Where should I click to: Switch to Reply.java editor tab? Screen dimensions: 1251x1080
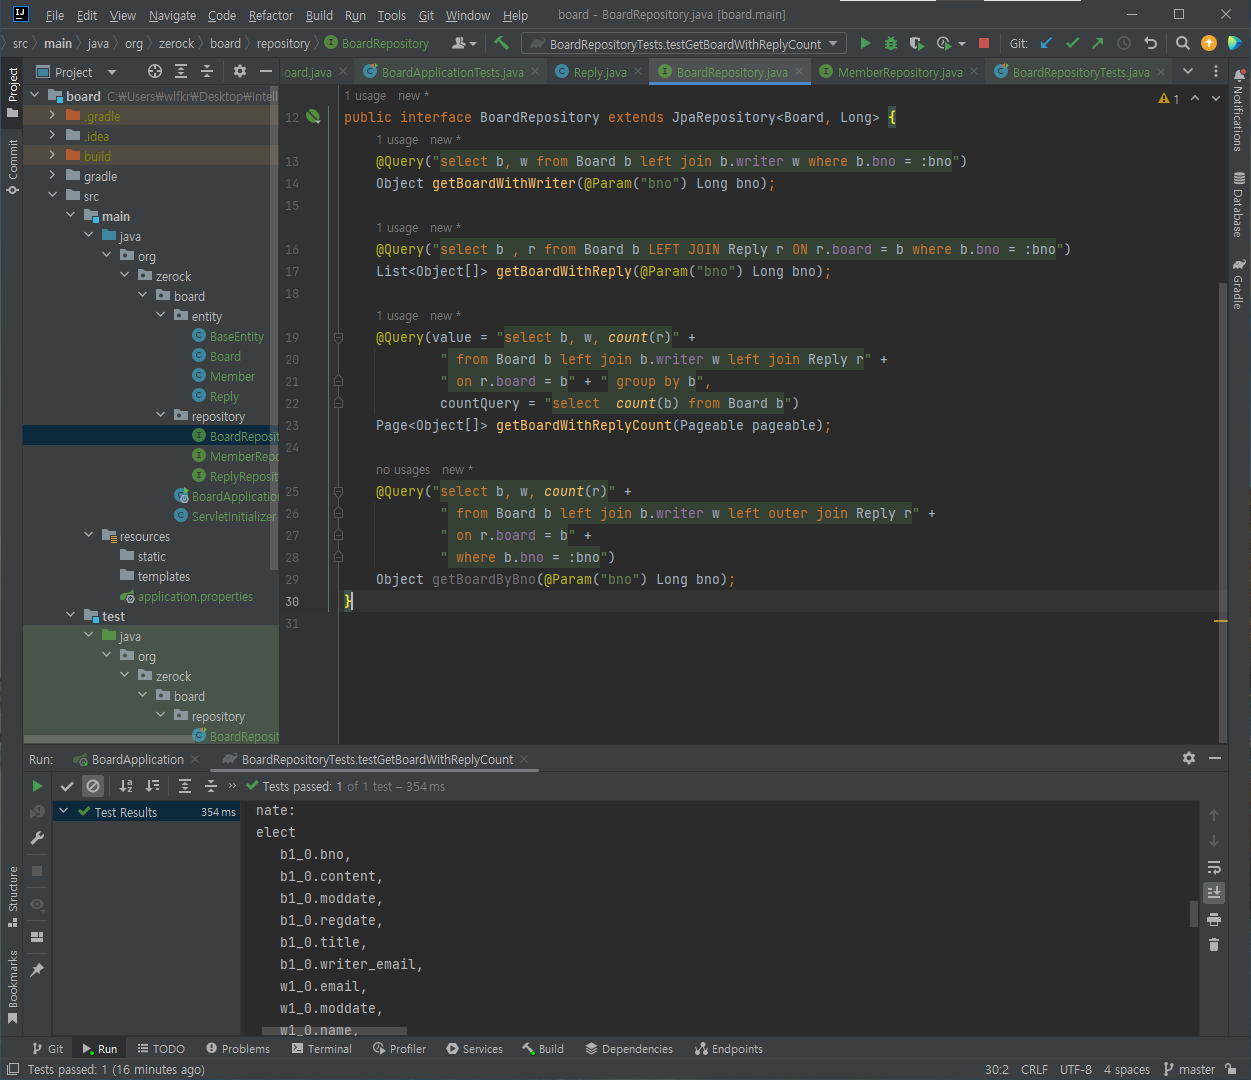tap(600, 72)
